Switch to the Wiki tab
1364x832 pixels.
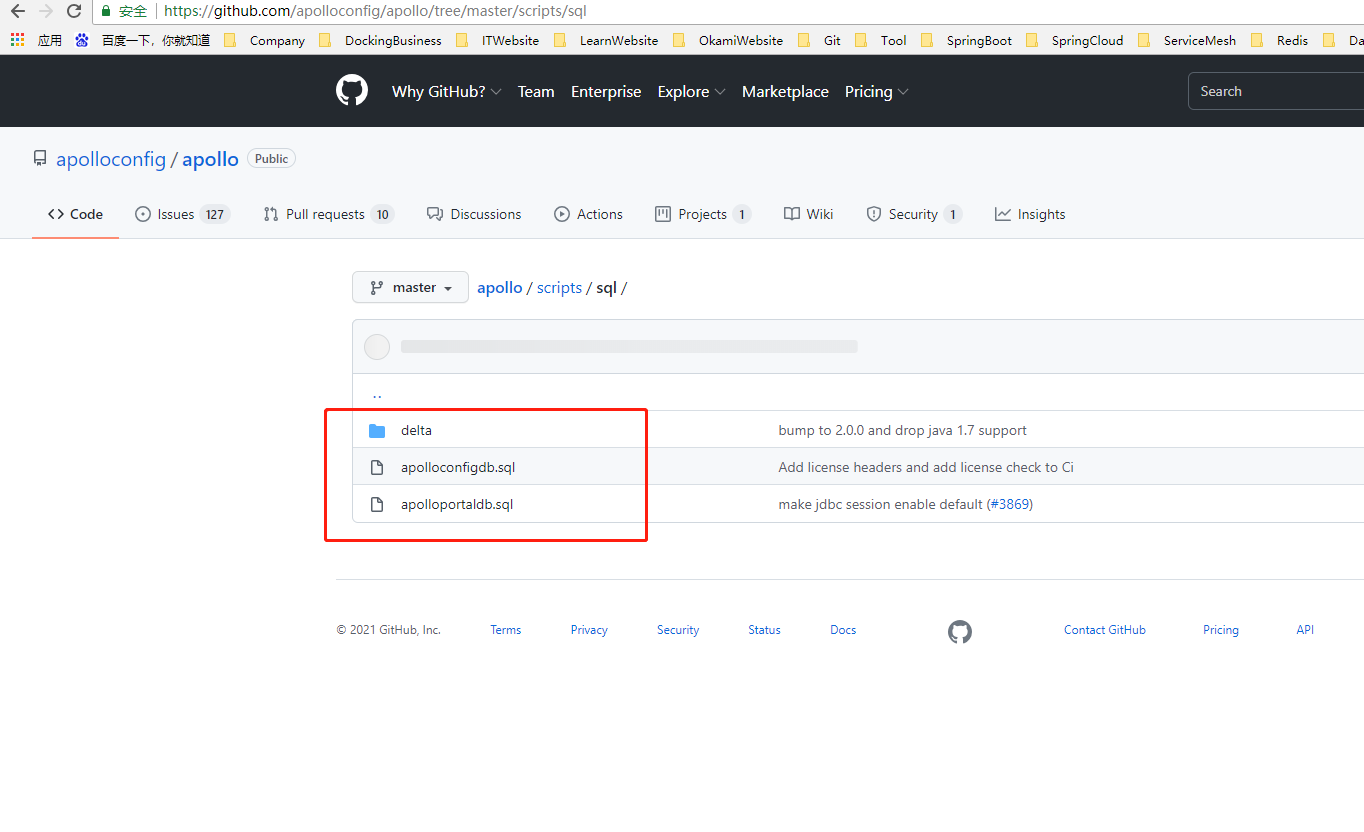(x=808, y=214)
